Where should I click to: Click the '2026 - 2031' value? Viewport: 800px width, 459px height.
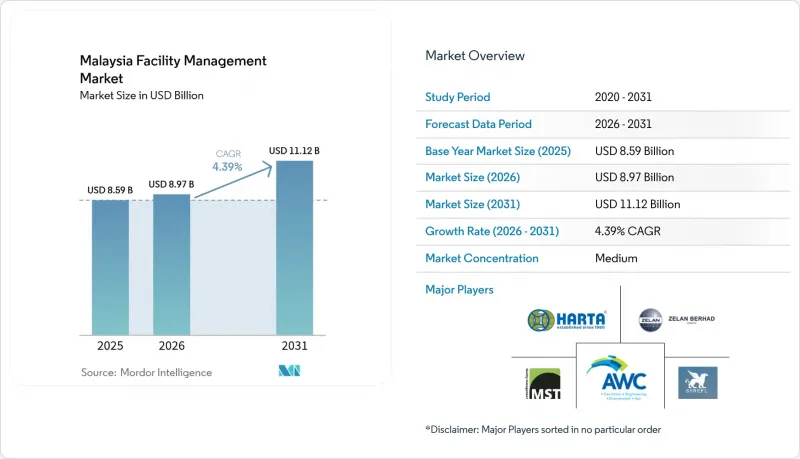click(x=623, y=124)
